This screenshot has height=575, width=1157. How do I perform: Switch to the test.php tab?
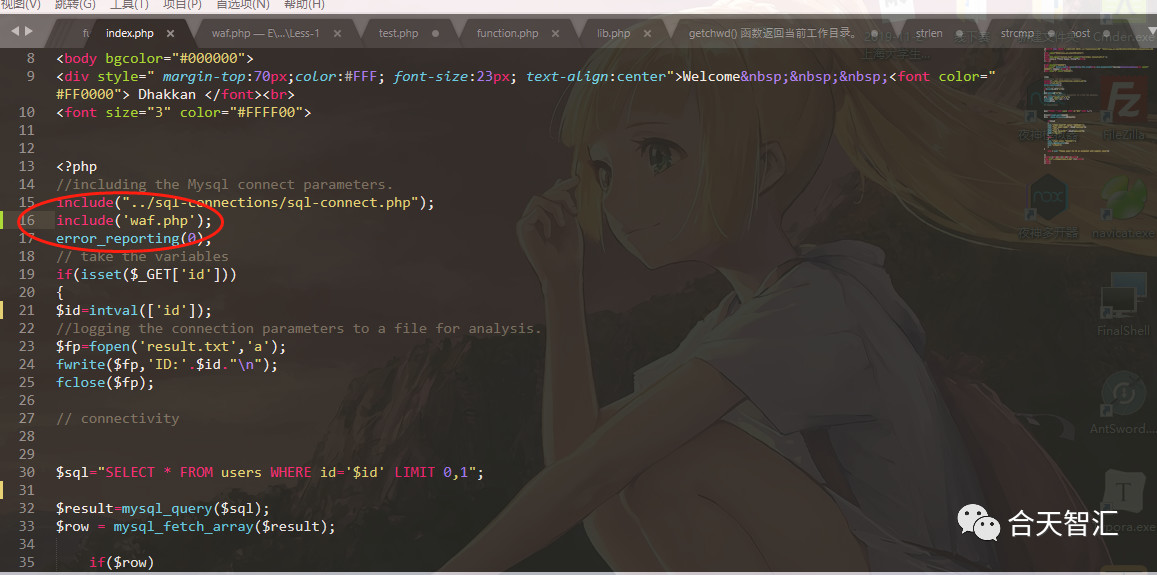(x=398, y=33)
